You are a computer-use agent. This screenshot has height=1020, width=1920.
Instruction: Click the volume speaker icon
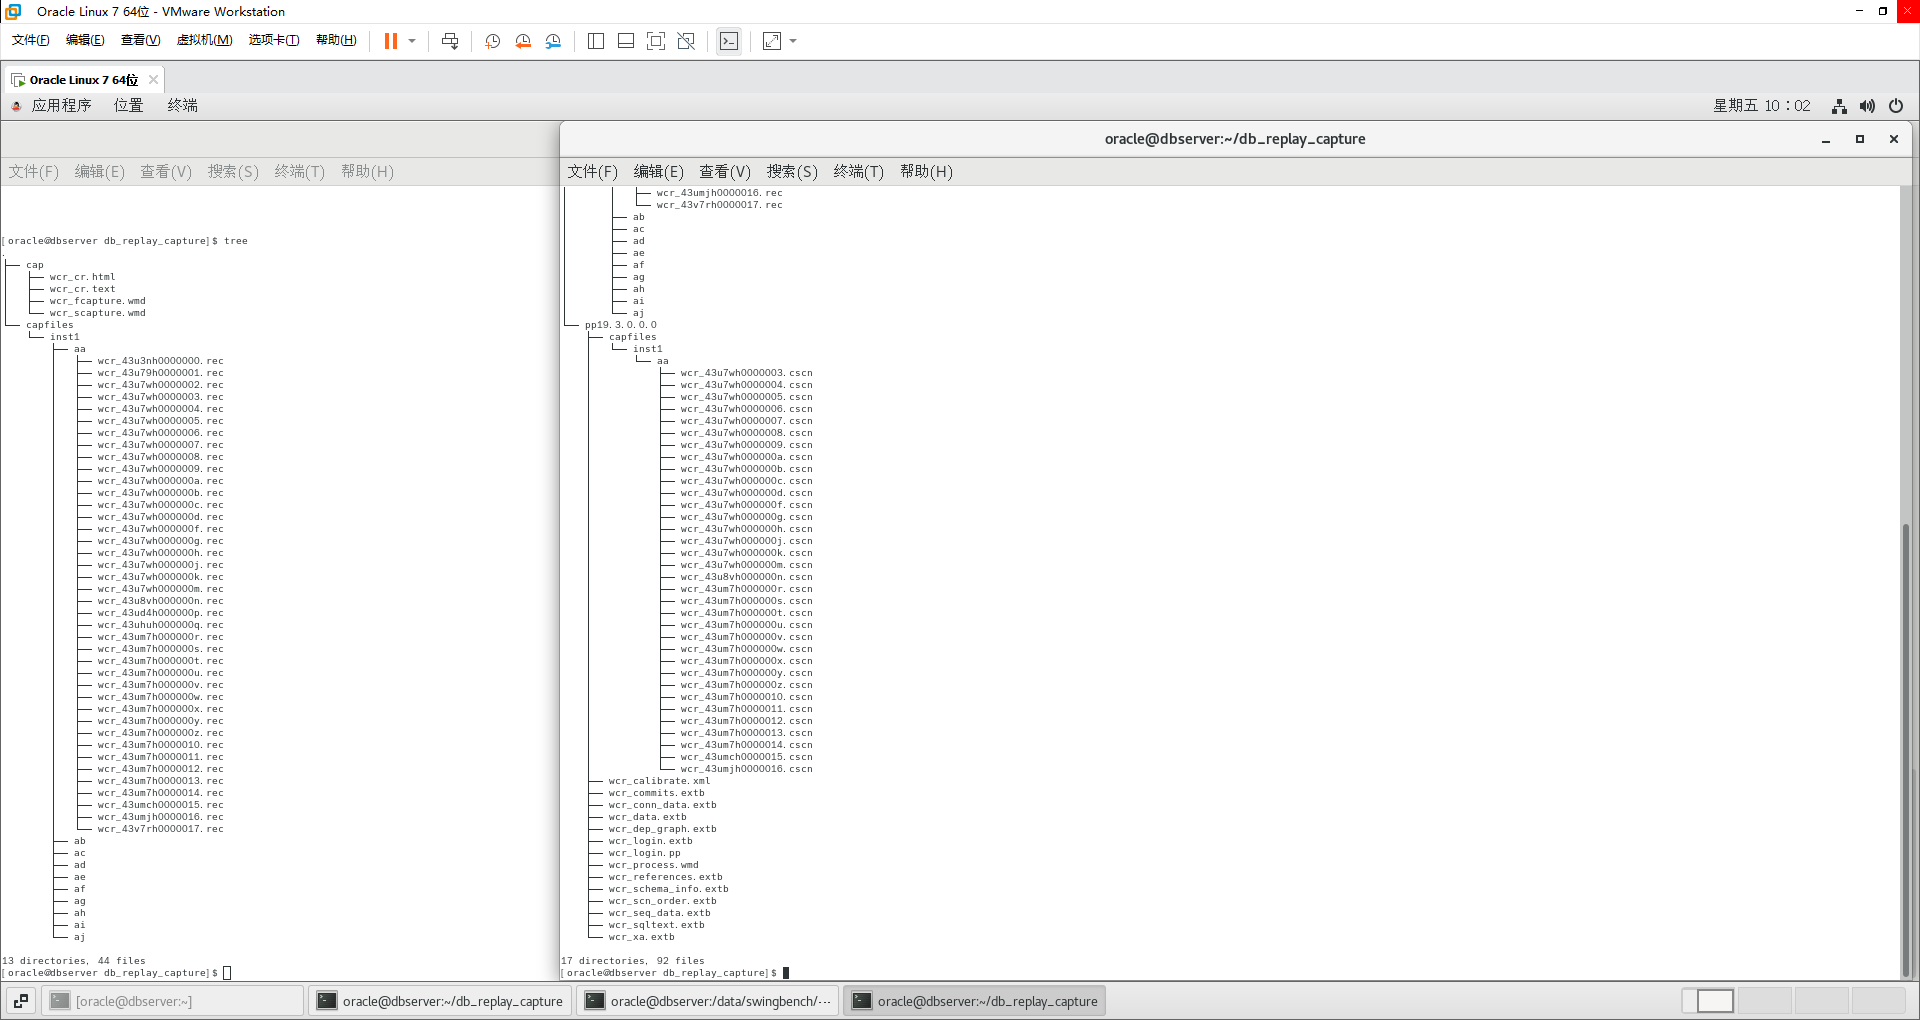tap(1867, 106)
